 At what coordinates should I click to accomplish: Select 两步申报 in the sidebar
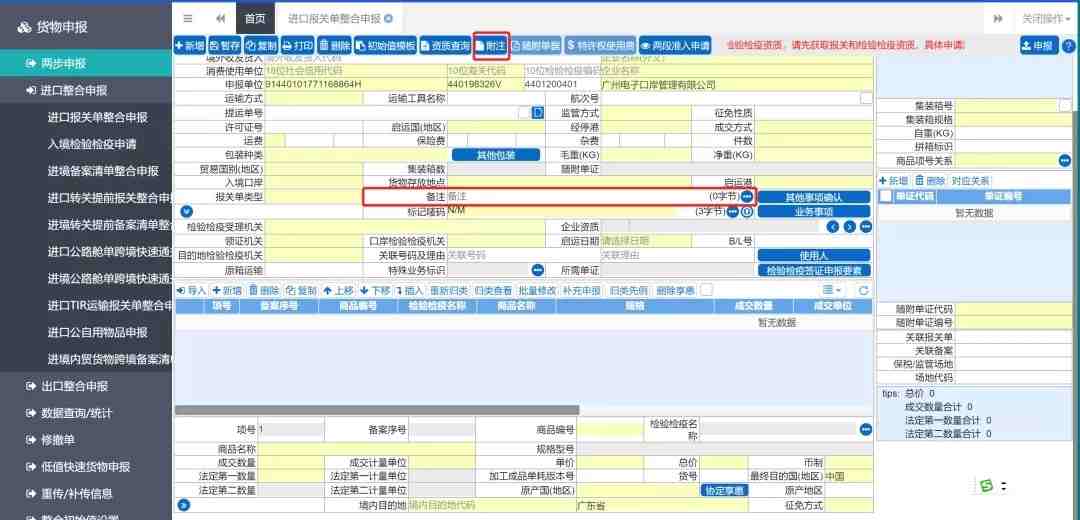point(85,63)
